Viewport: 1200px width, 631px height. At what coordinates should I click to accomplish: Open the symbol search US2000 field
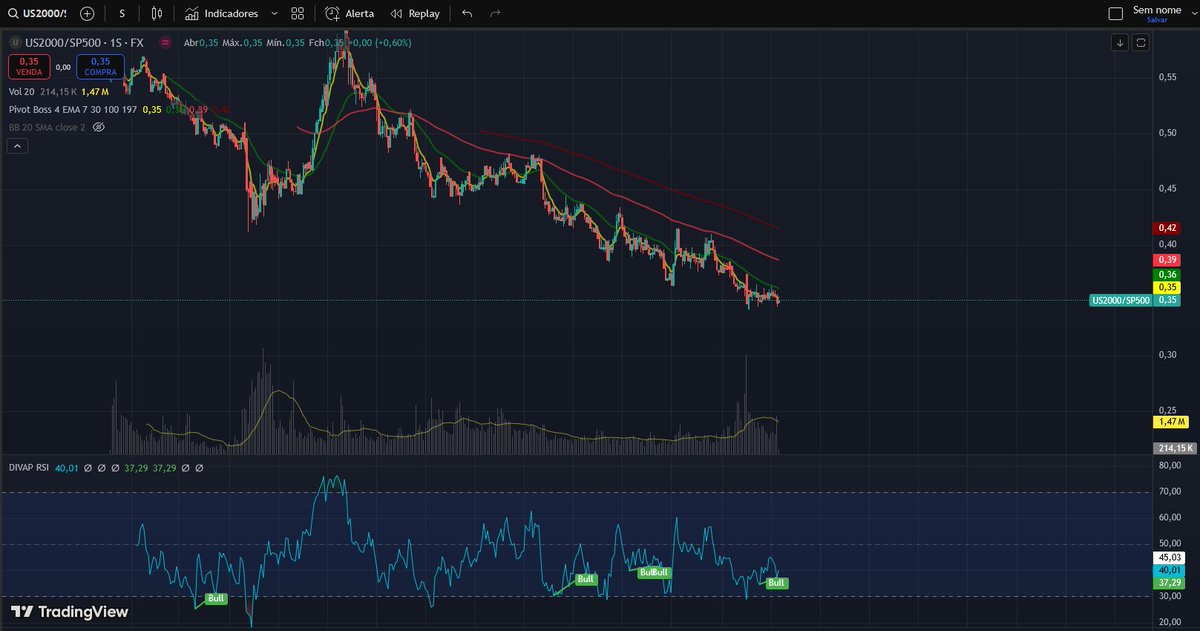click(x=36, y=13)
